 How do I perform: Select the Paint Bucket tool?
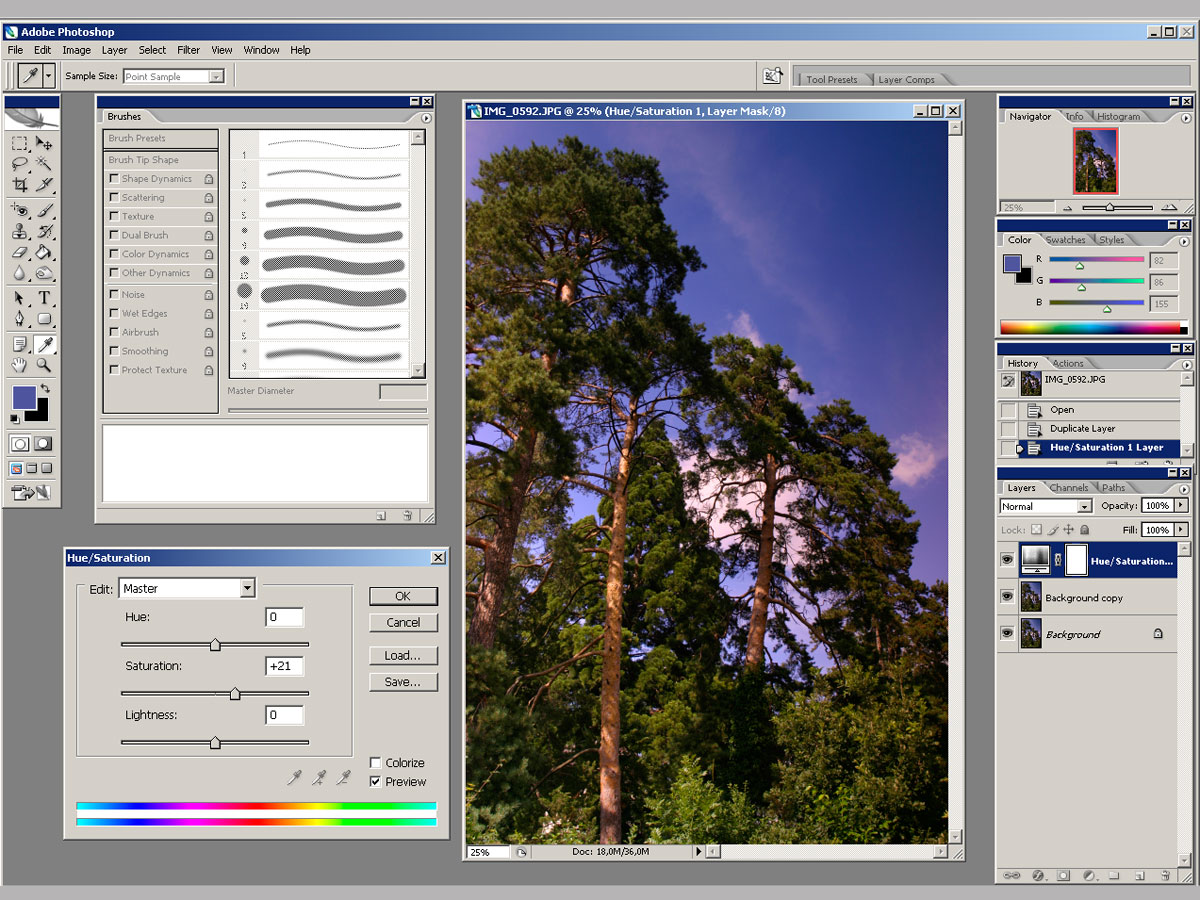tap(44, 252)
